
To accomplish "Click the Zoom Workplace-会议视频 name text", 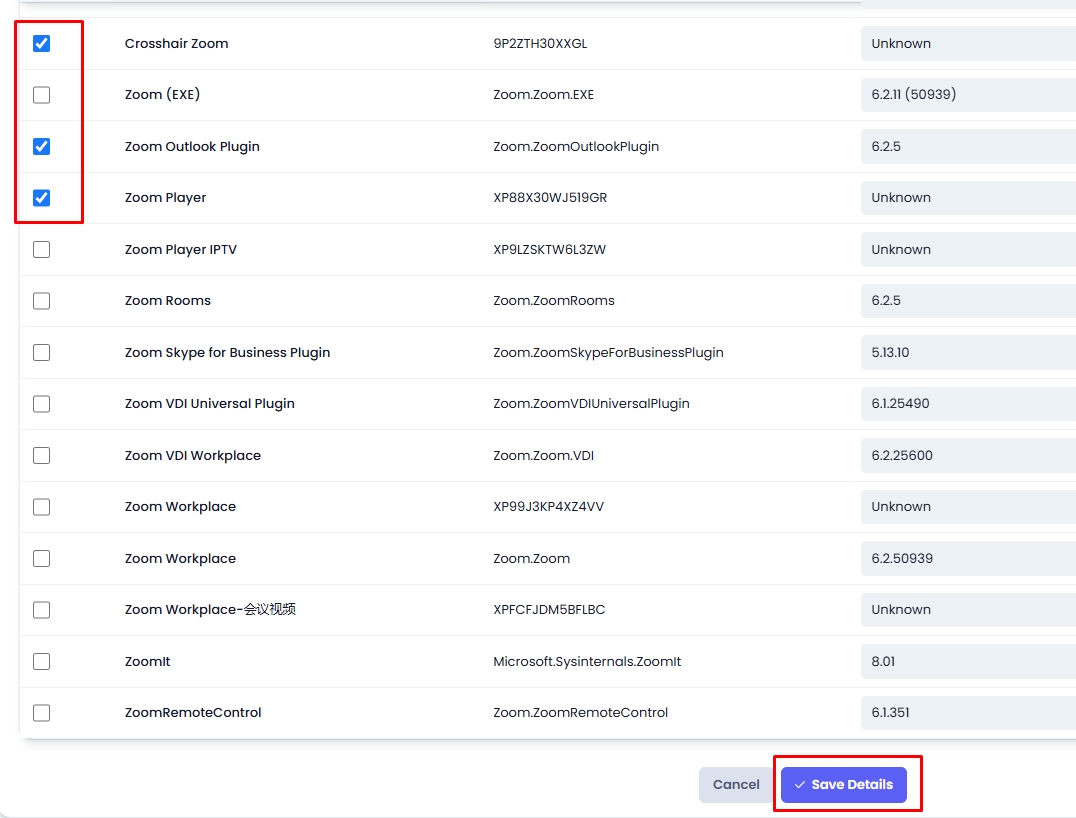I will (210, 609).
